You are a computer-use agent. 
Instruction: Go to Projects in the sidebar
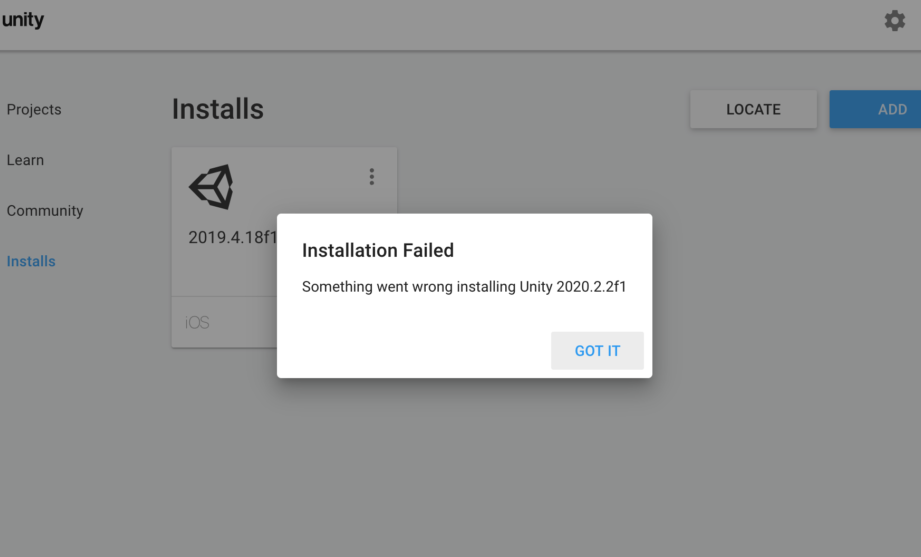pyautogui.click(x=34, y=109)
